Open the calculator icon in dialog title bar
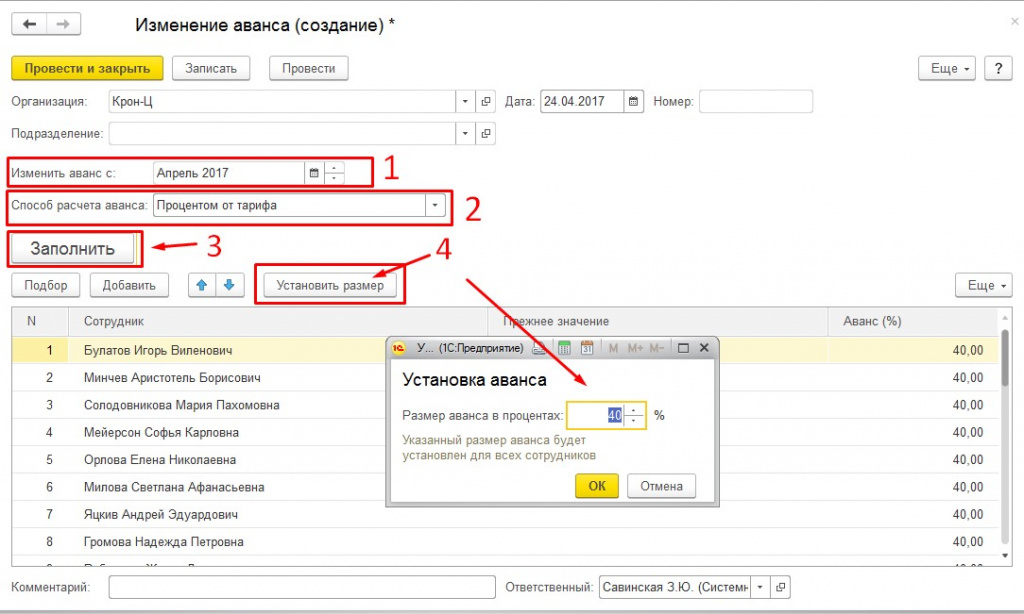Image resolution: width=1024 pixels, height=614 pixels. (x=564, y=348)
